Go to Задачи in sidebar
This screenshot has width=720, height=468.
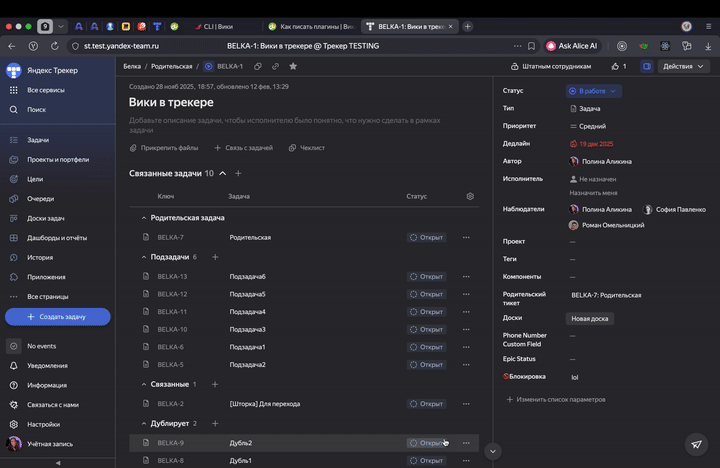tap(38, 140)
